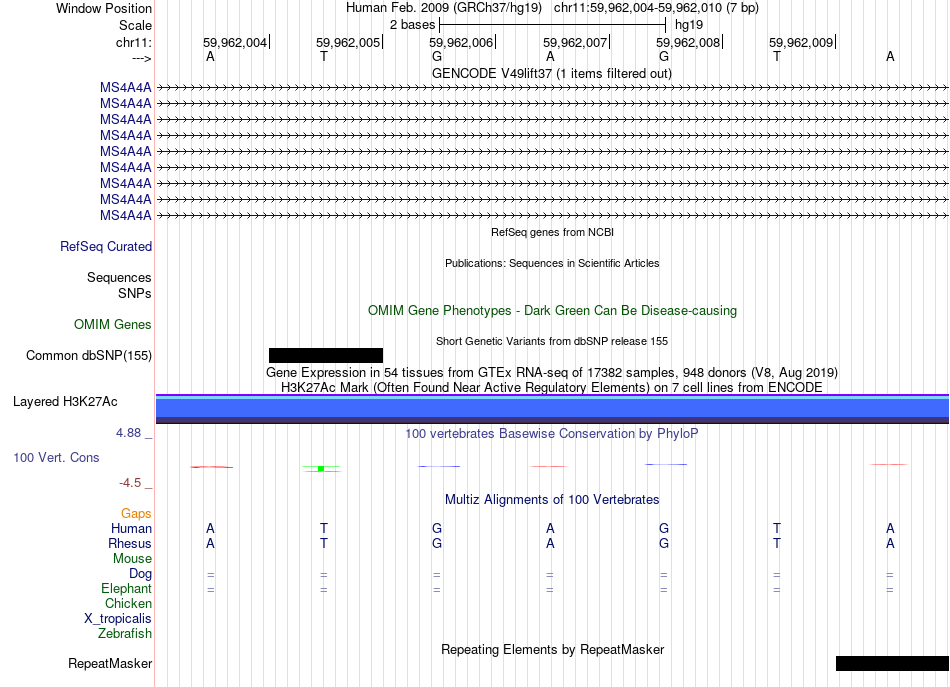Click the PhyloP Basewise Conservation title
Image resolution: width=950 pixels, height=687 pixels.
pos(552,434)
